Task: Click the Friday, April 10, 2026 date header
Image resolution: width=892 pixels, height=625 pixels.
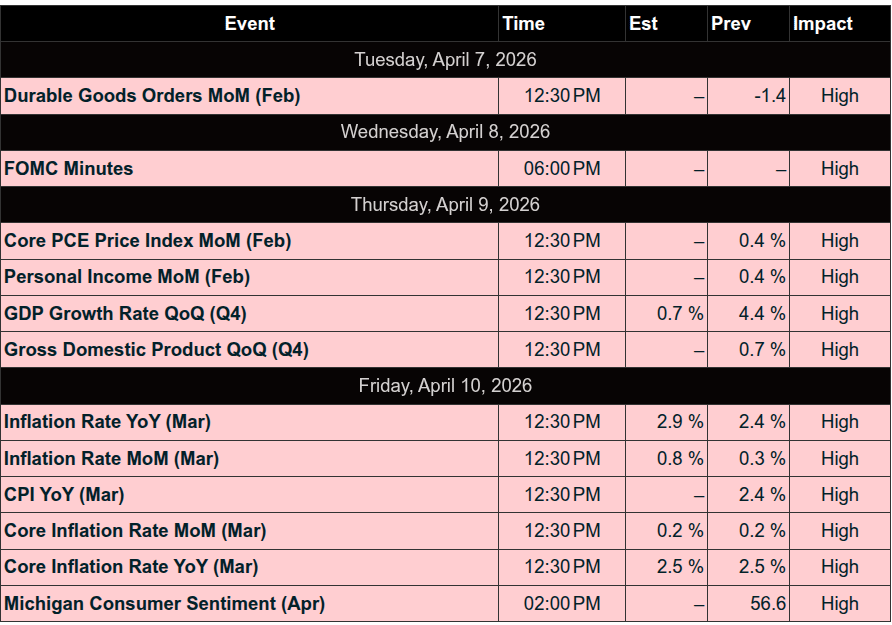Action: click(x=445, y=386)
